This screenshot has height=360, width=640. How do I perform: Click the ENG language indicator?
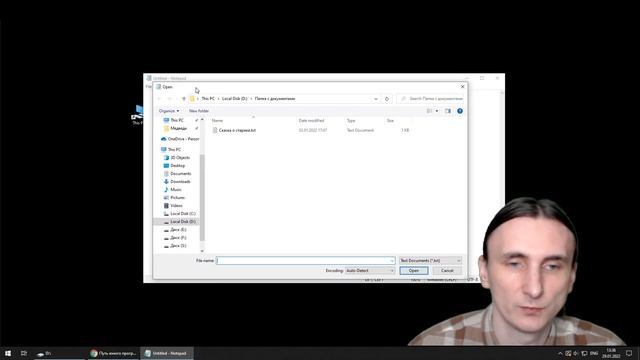click(594, 353)
